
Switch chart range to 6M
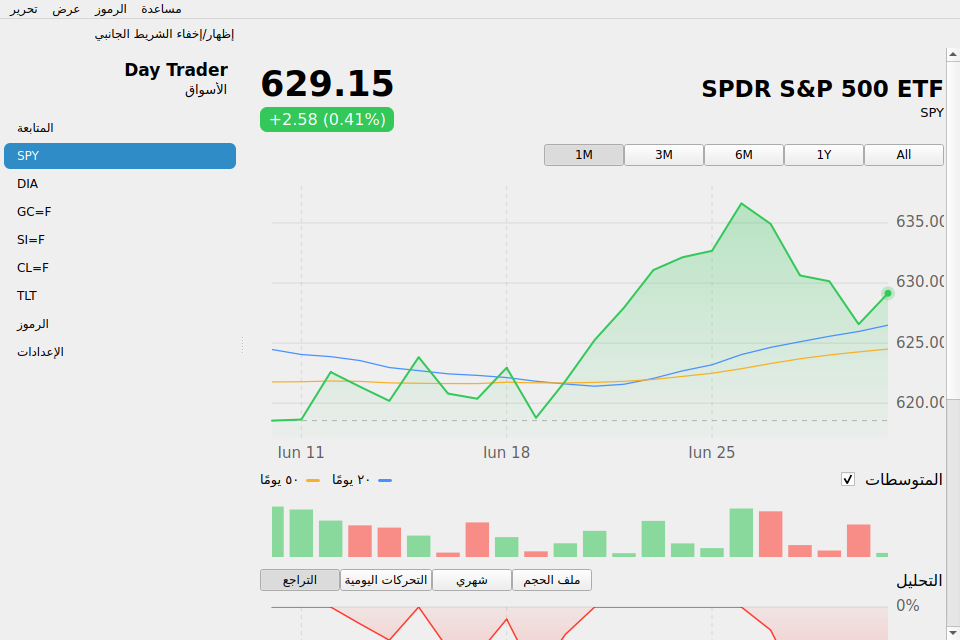click(744, 155)
